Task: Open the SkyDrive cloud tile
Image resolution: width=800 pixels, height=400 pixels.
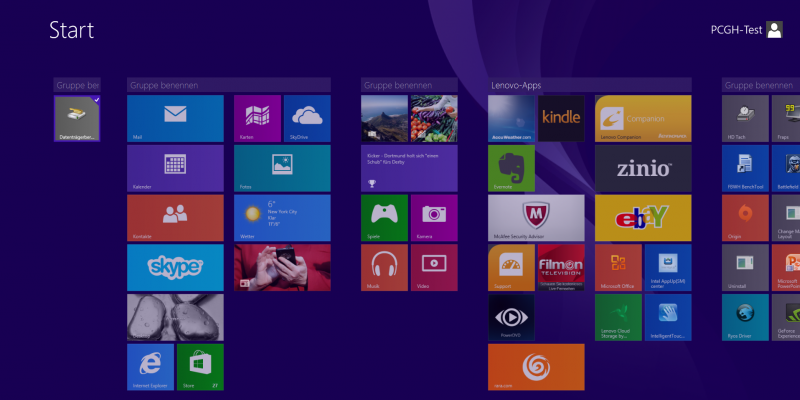Action: pos(307,118)
